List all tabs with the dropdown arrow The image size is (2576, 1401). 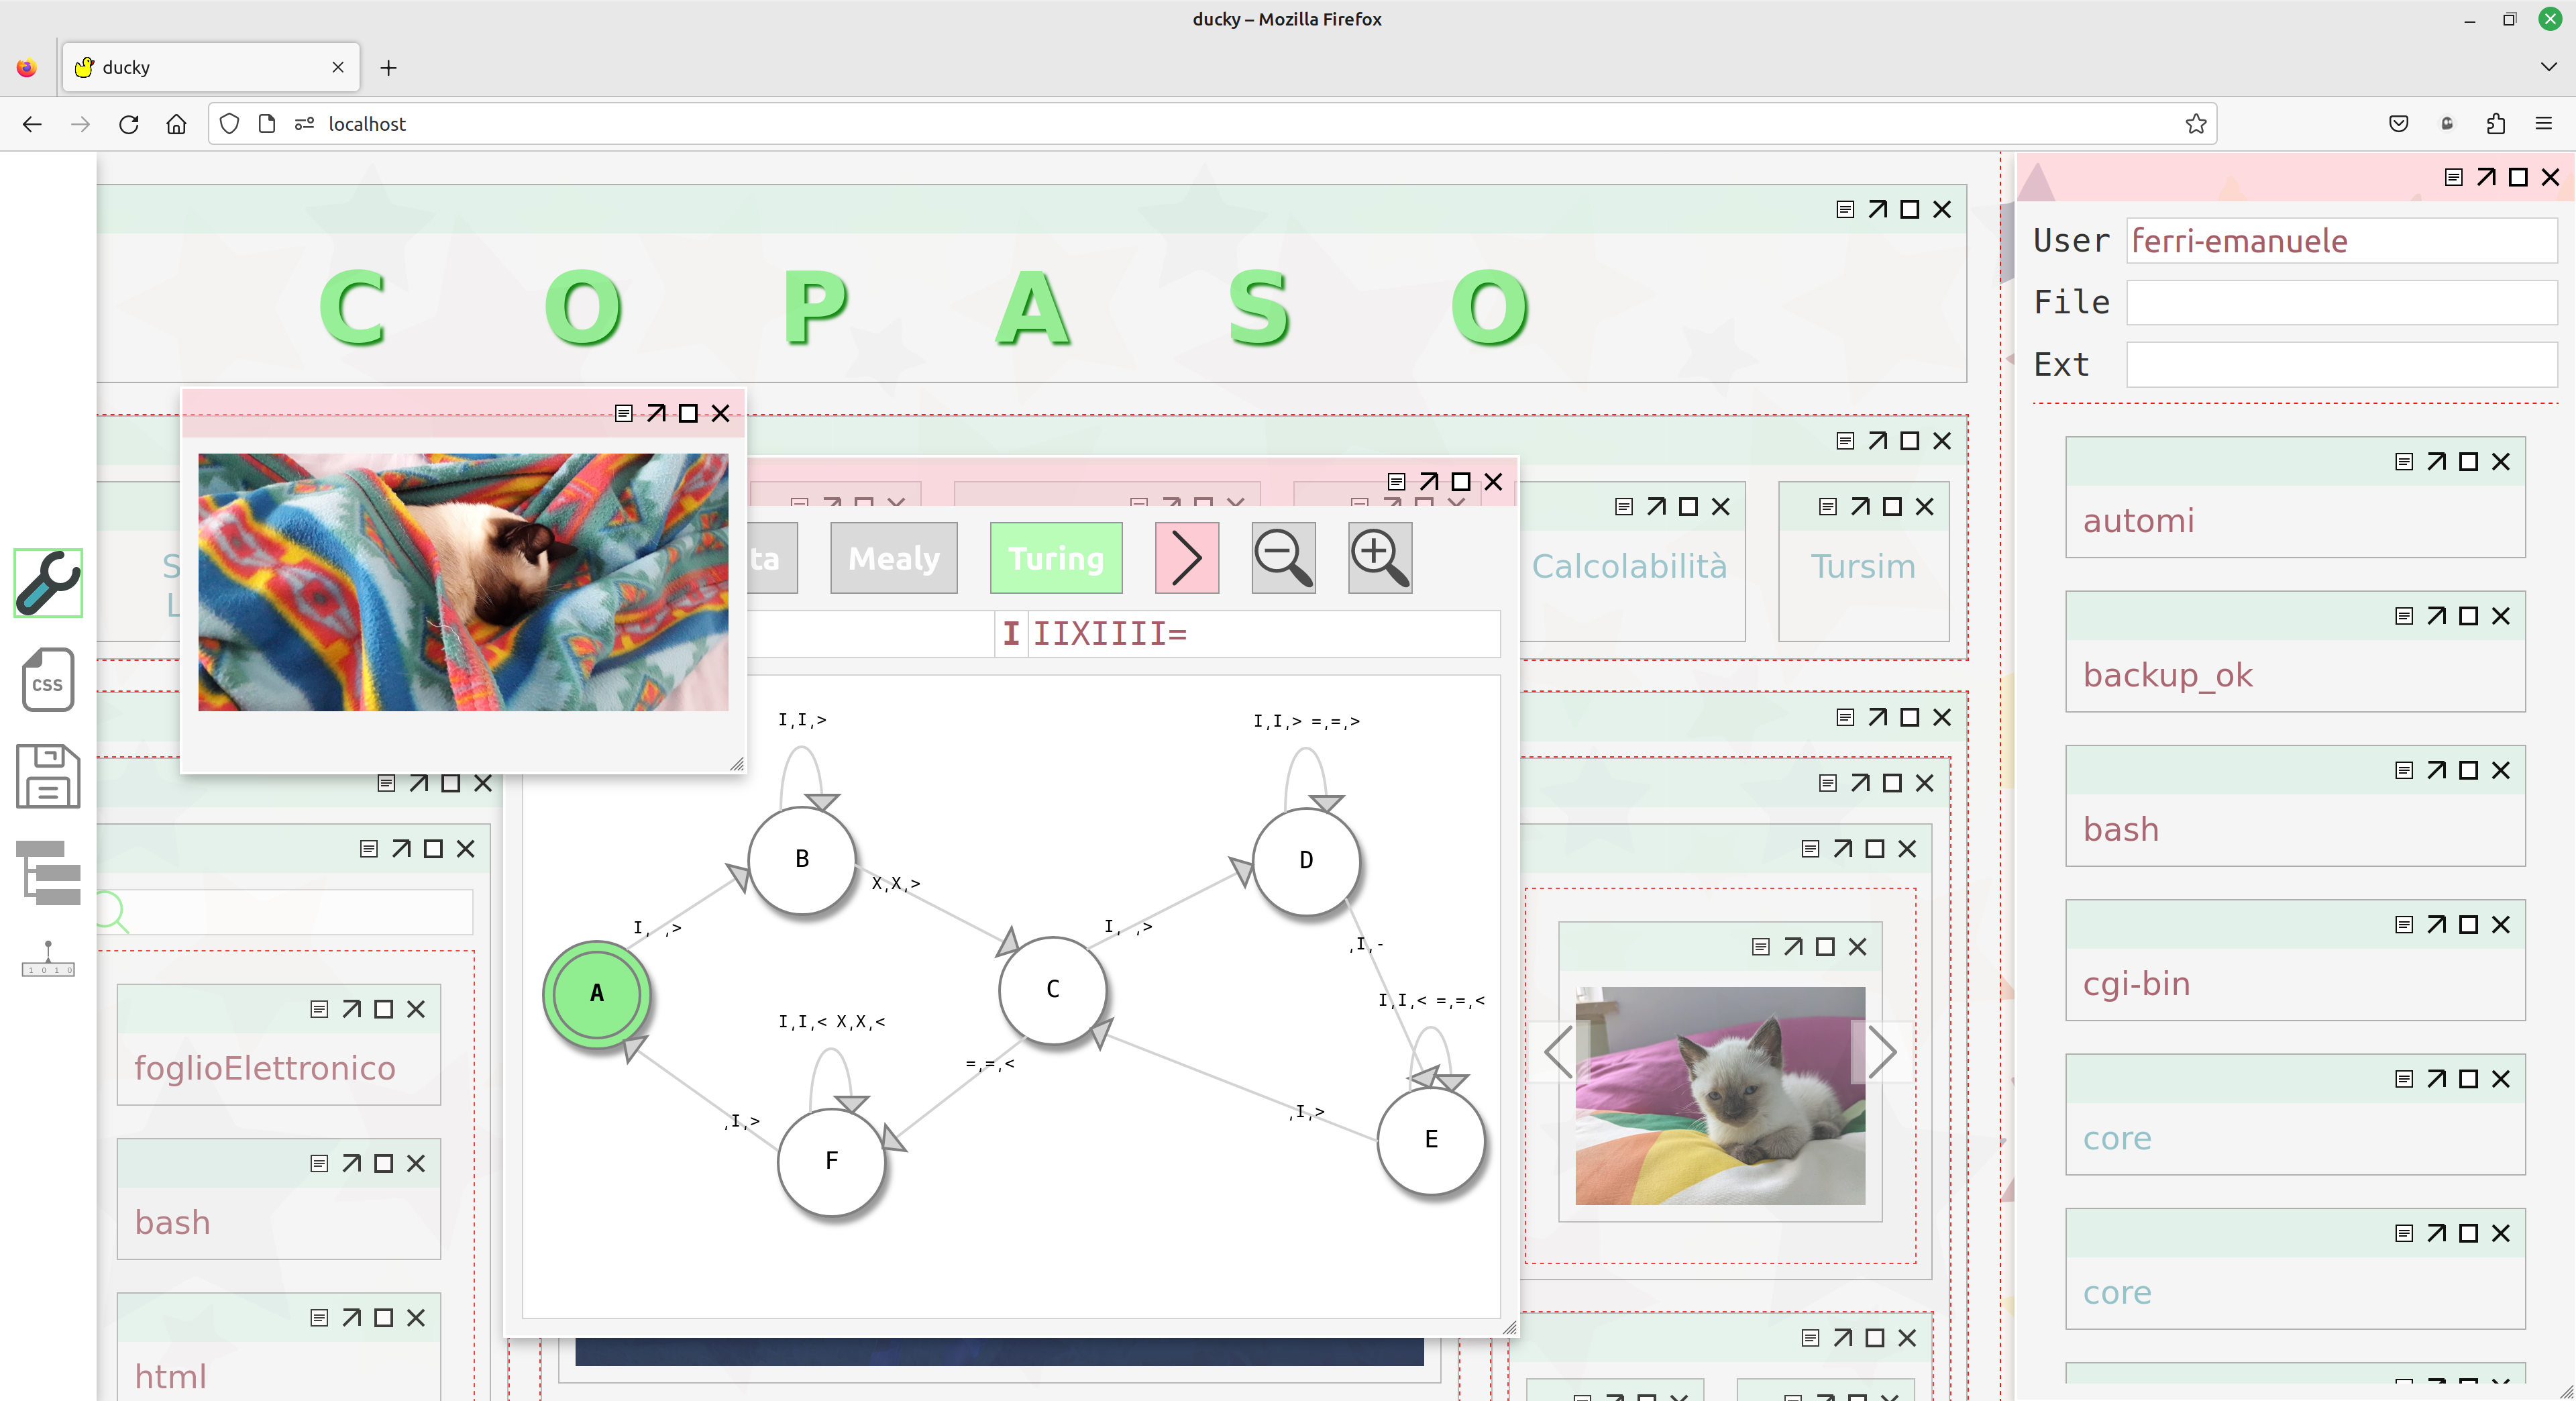point(2548,67)
